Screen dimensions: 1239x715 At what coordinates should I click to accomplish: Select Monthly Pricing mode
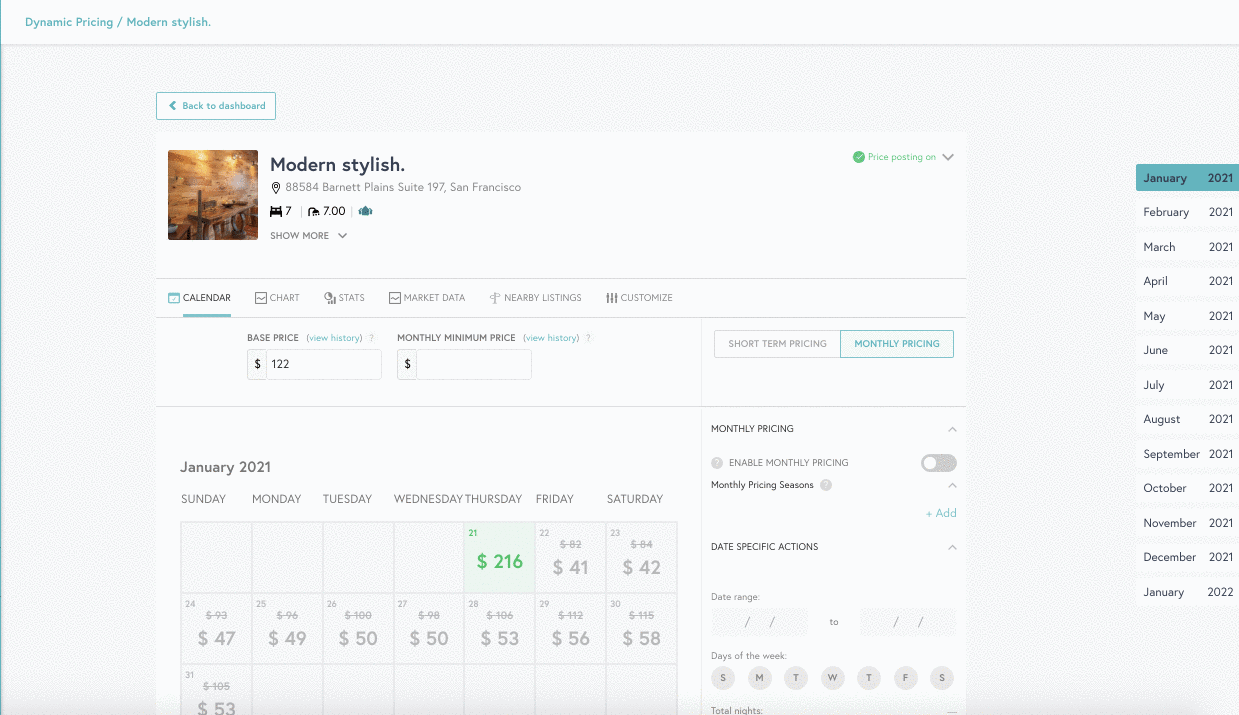(x=897, y=344)
